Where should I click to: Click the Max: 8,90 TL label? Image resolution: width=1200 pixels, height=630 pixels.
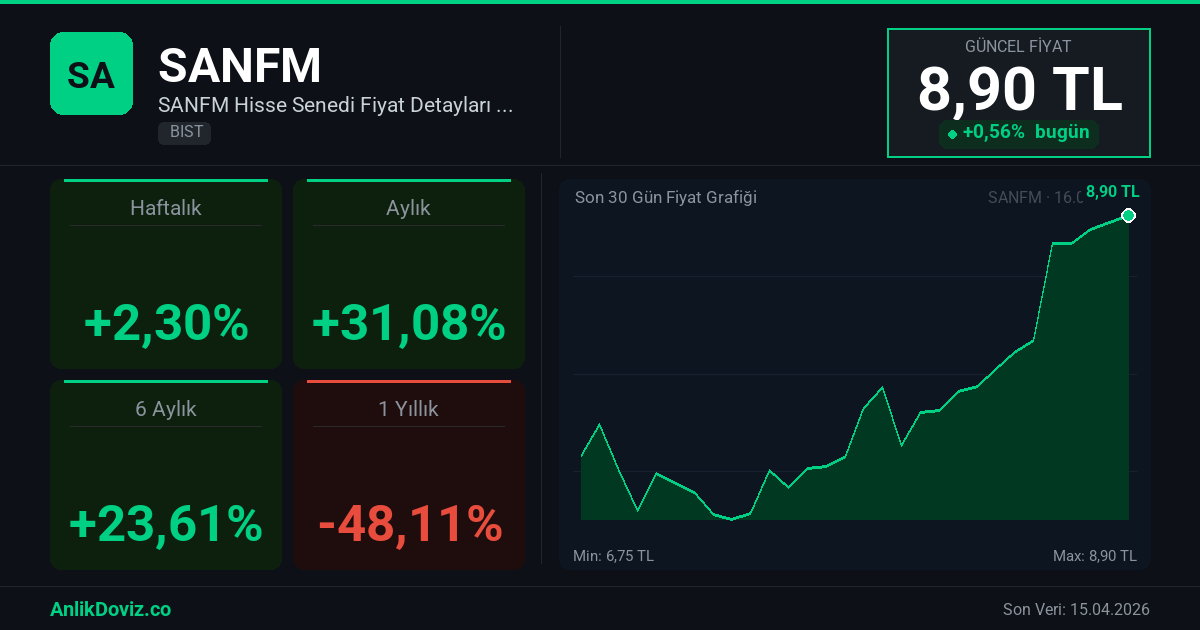tap(1094, 556)
